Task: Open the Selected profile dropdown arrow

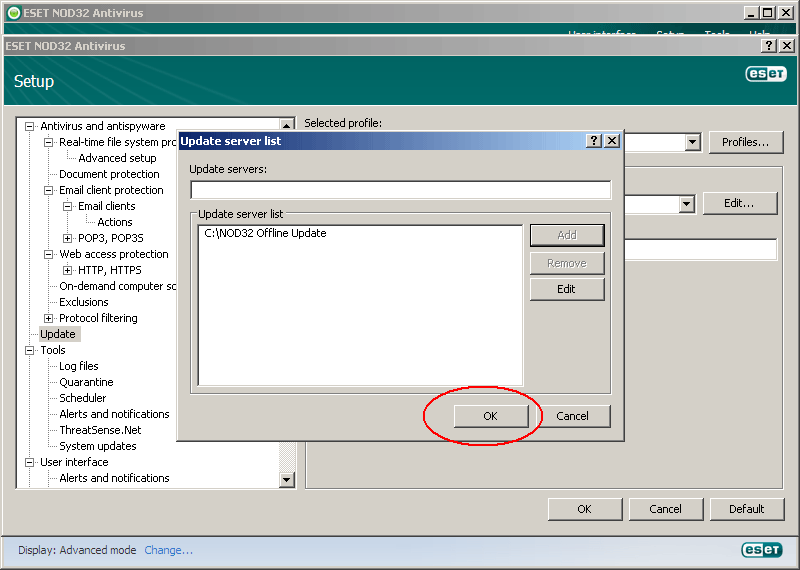Action: 692,142
